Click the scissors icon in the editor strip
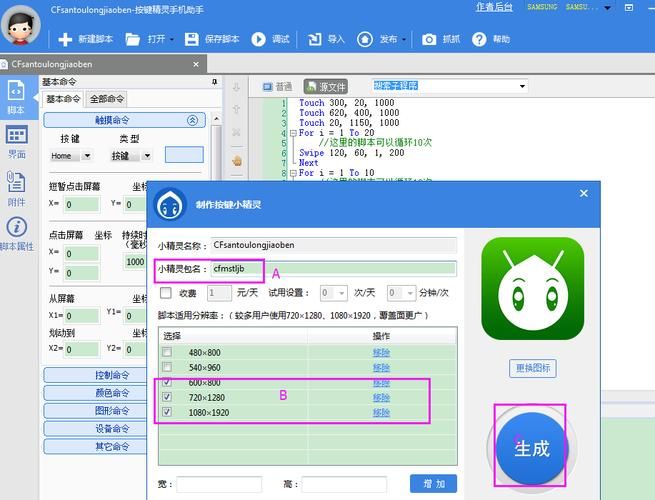655x500 pixels. point(236,132)
